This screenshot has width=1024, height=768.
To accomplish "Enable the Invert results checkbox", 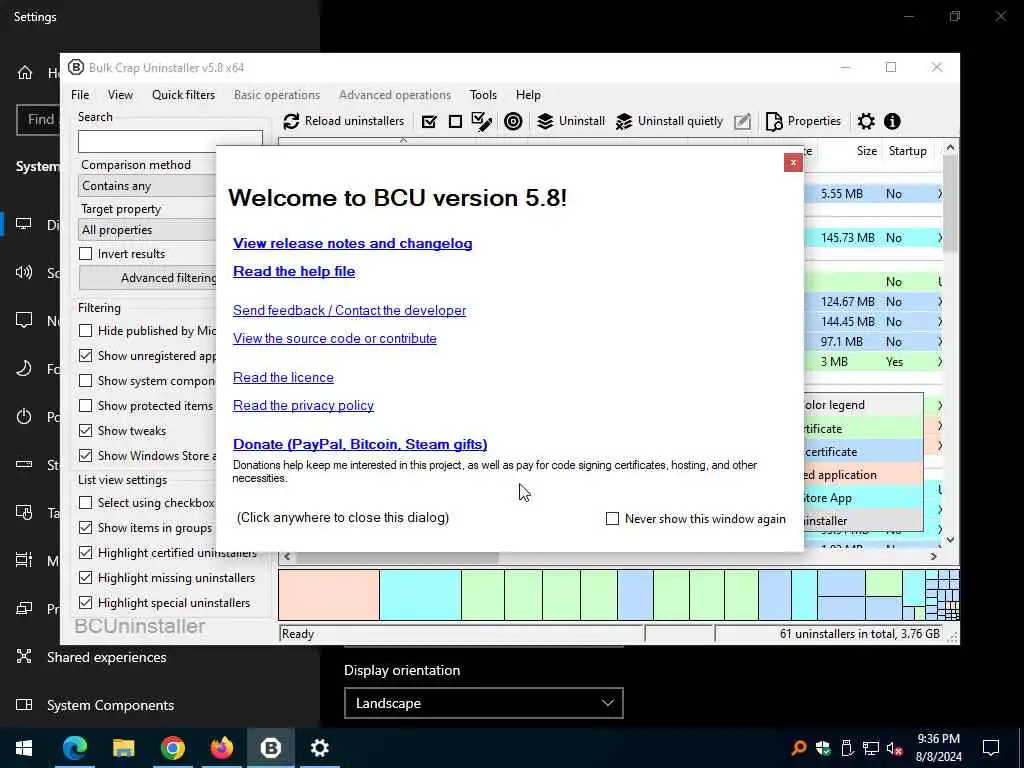I will (86, 253).
